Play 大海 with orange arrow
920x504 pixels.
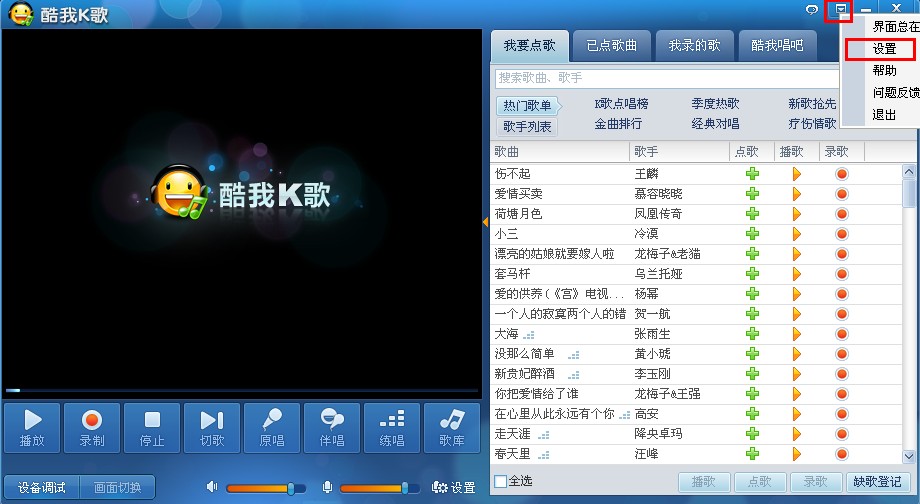(x=797, y=334)
